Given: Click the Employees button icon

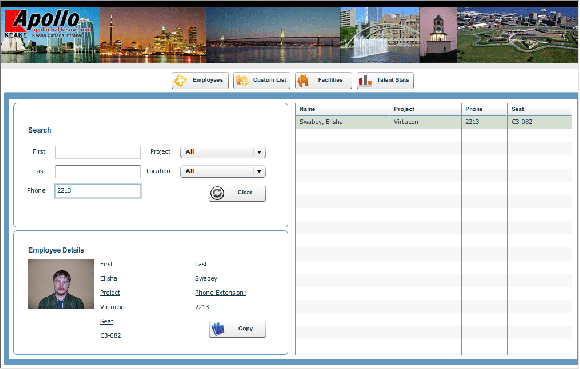Looking at the screenshot, I should 181,80.
